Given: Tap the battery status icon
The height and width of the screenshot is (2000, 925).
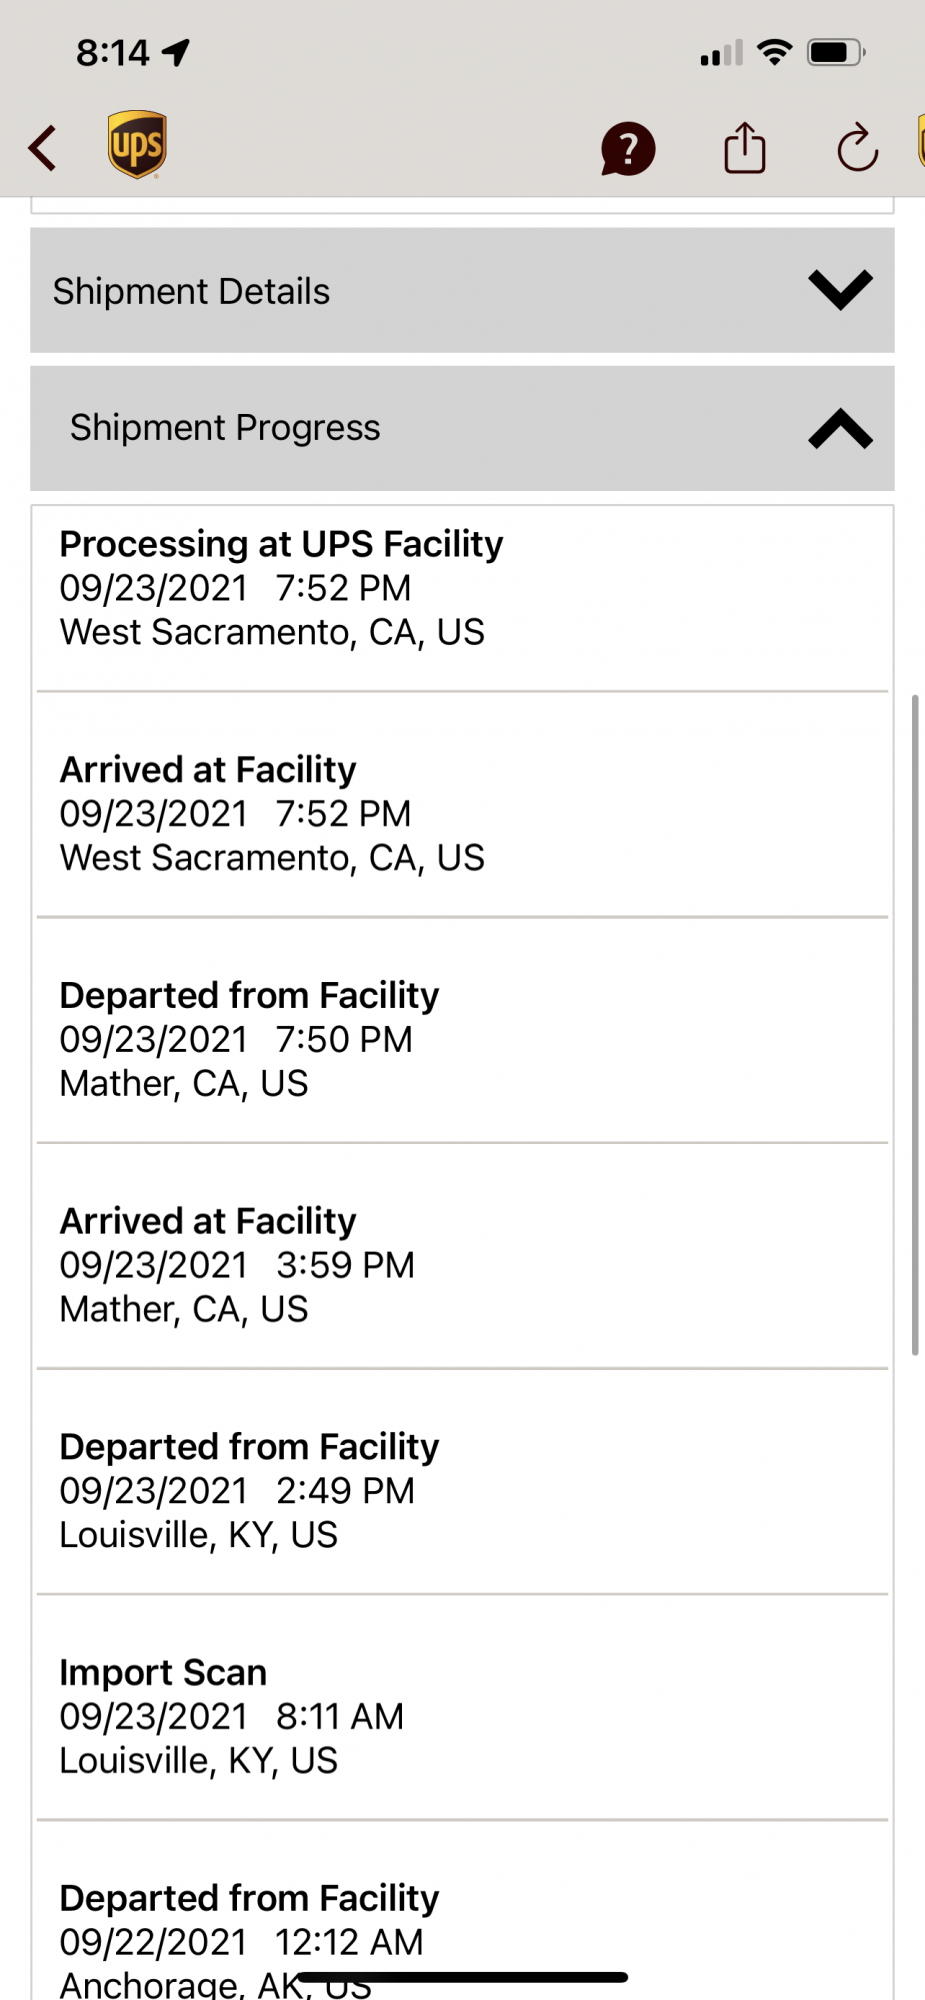Looking at the screenshot, I should (836, 52).
